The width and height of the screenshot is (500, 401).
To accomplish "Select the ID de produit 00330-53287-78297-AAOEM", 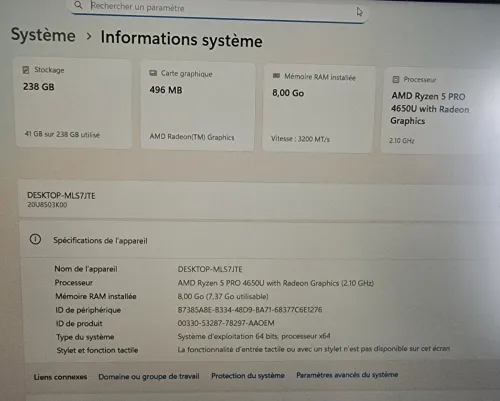I will (226, 323).
